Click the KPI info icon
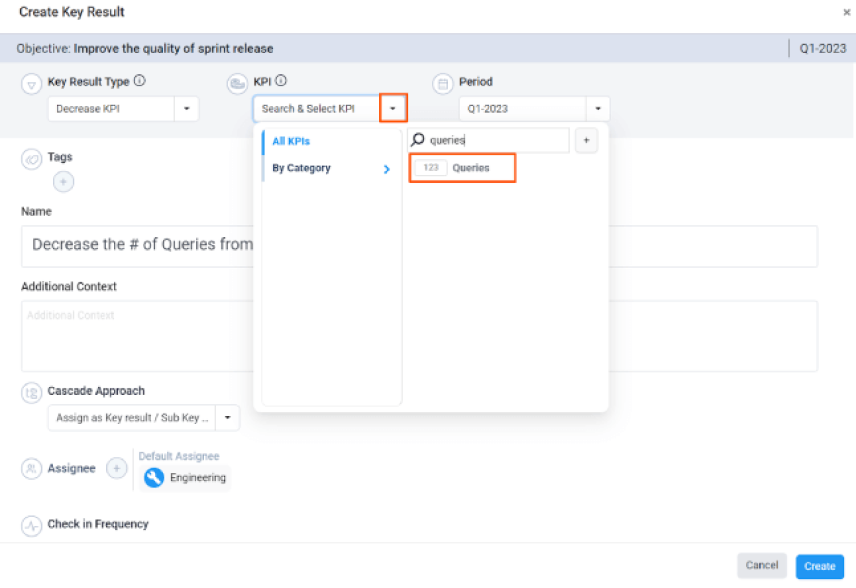The width and height of the screenshot is (856, 588). pos(281,81)
